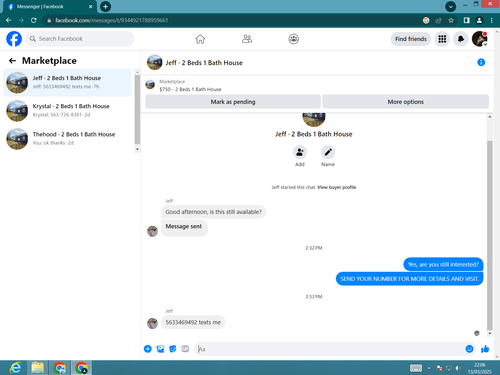The height and width of the screenshot is (375, 500).
Task: Open Chrome profile icon in toolbar
Action: pos(479,20)
